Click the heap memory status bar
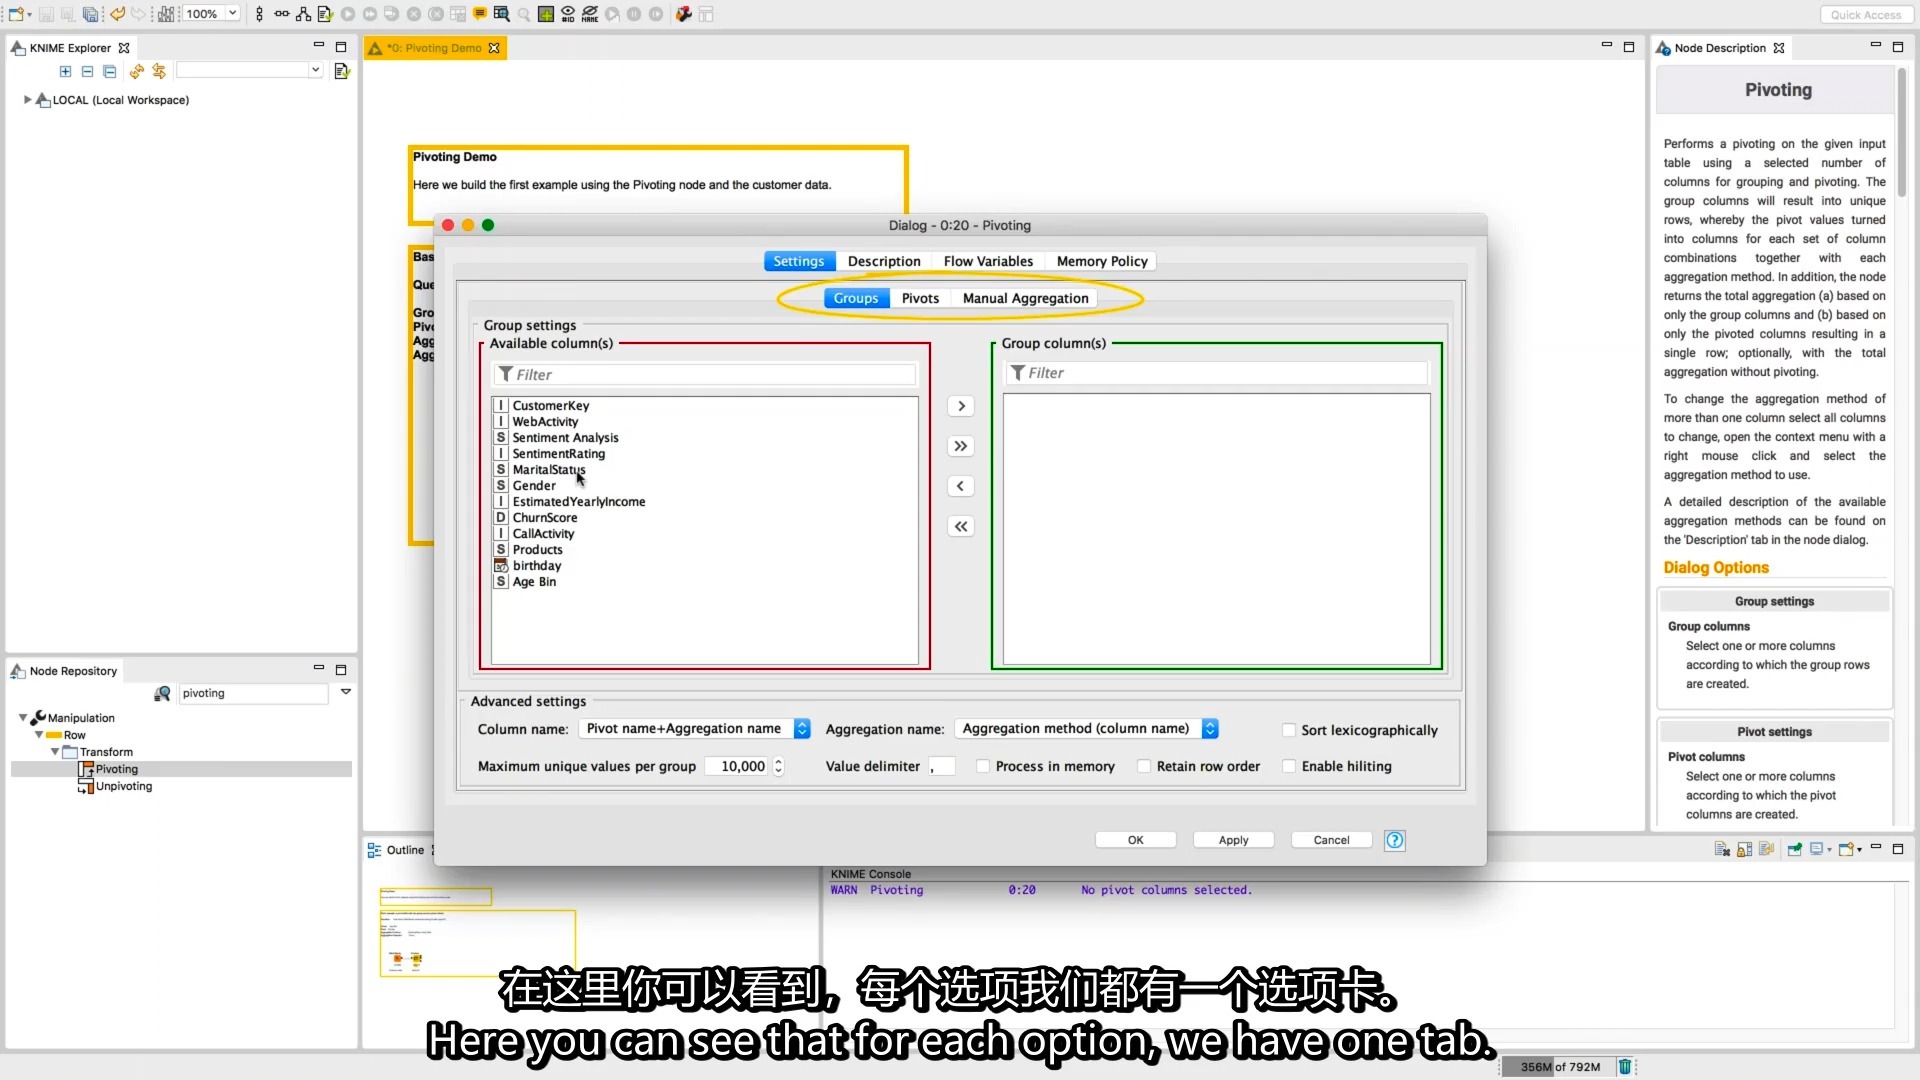1920x1080 pixels. (1558, 1067)
